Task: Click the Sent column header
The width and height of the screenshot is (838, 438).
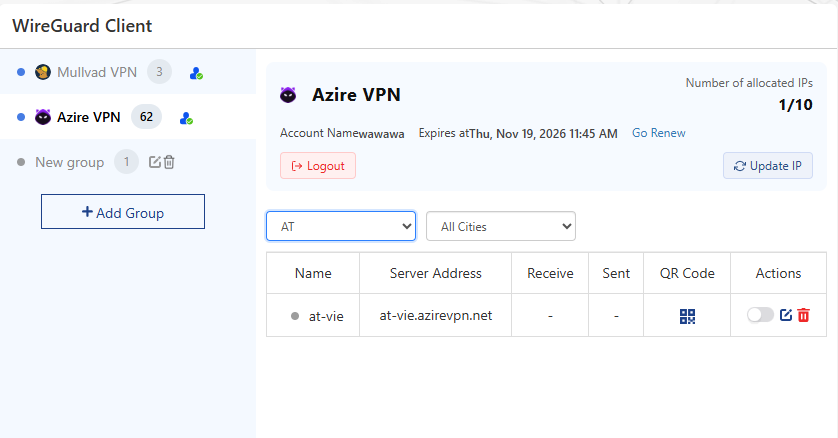Action: [616, 273]
